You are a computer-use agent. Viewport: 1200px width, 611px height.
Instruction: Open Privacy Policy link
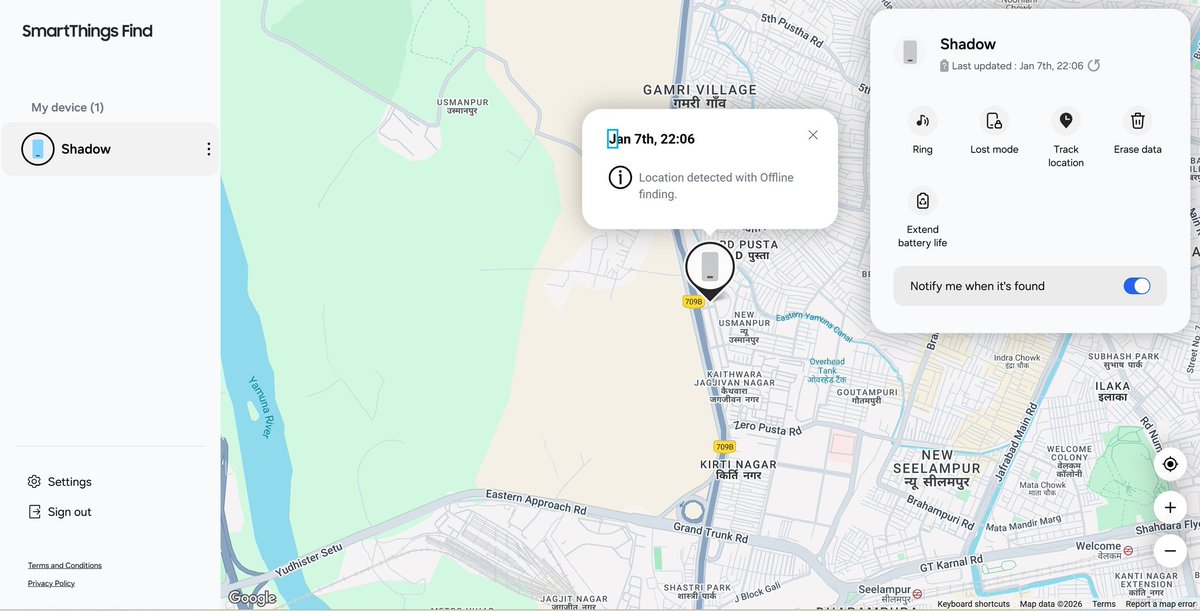51,583
